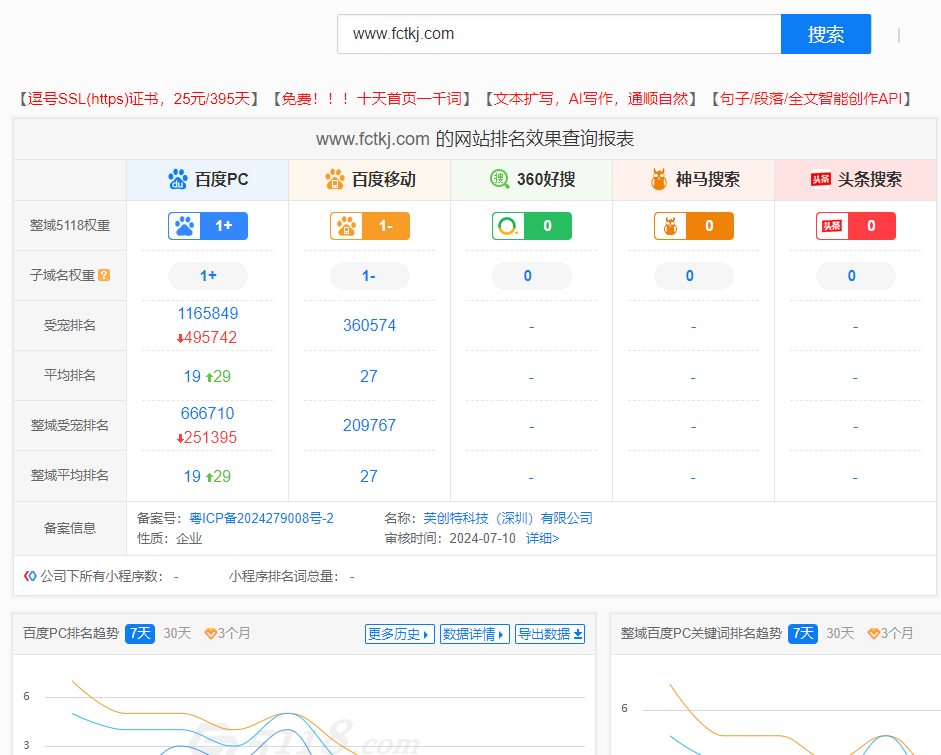Click the diamond VIP icon before 3个月 in 百度PC排名趋势
The image size is (941, 755).
pyautogui.click(x=211, y=634)
